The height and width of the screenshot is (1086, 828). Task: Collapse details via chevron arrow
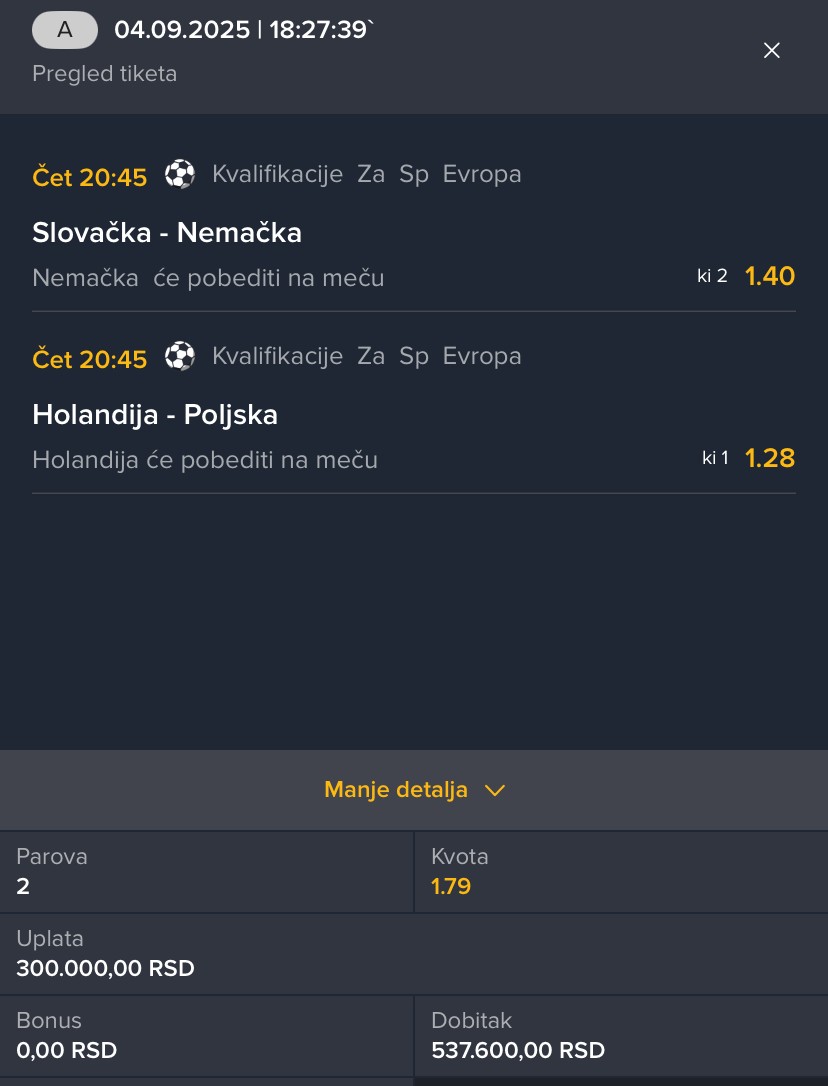(x=495, y=790)
